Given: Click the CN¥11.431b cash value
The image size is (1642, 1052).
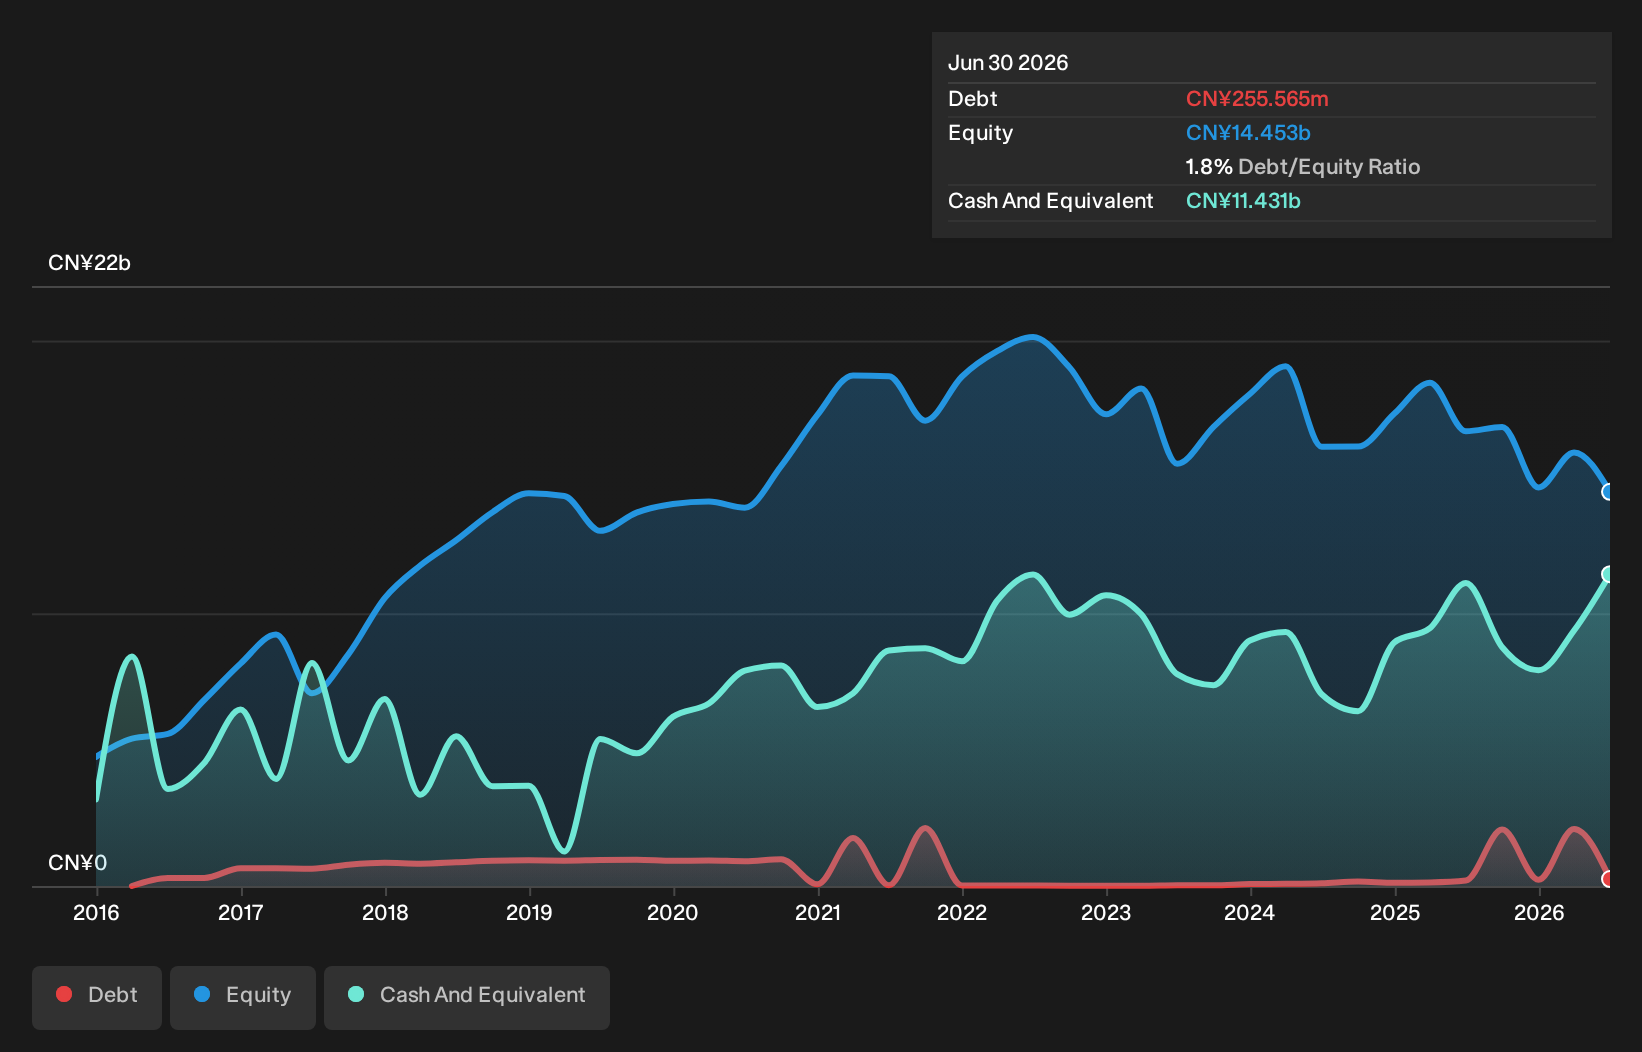Looking at the screenshot, I should coord(1243,201).
